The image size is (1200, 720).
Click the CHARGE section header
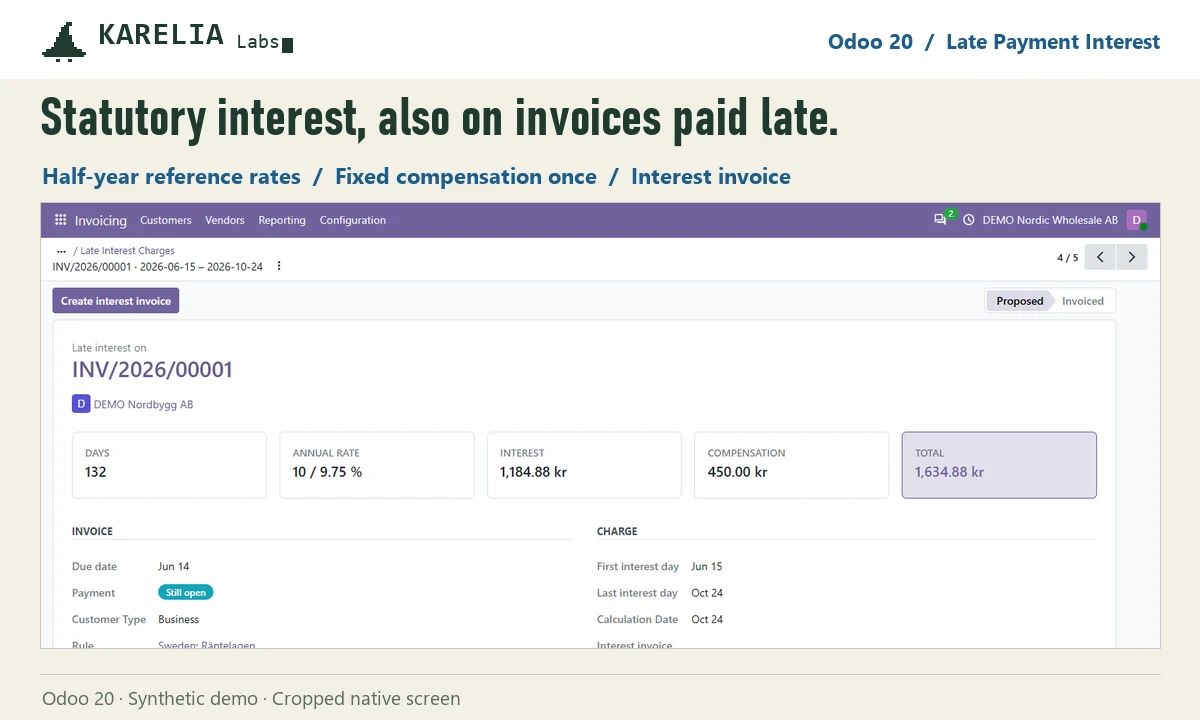click(617, 531)
